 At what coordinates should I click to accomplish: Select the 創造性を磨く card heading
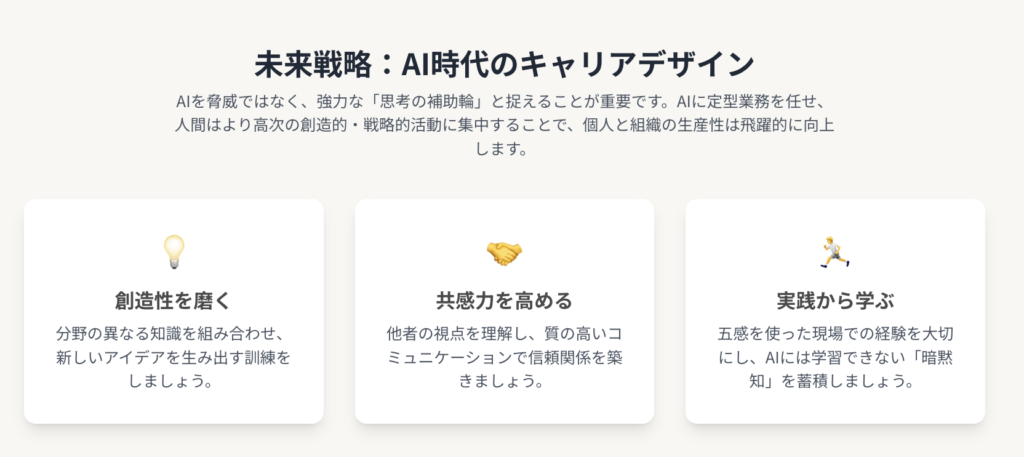174,301
